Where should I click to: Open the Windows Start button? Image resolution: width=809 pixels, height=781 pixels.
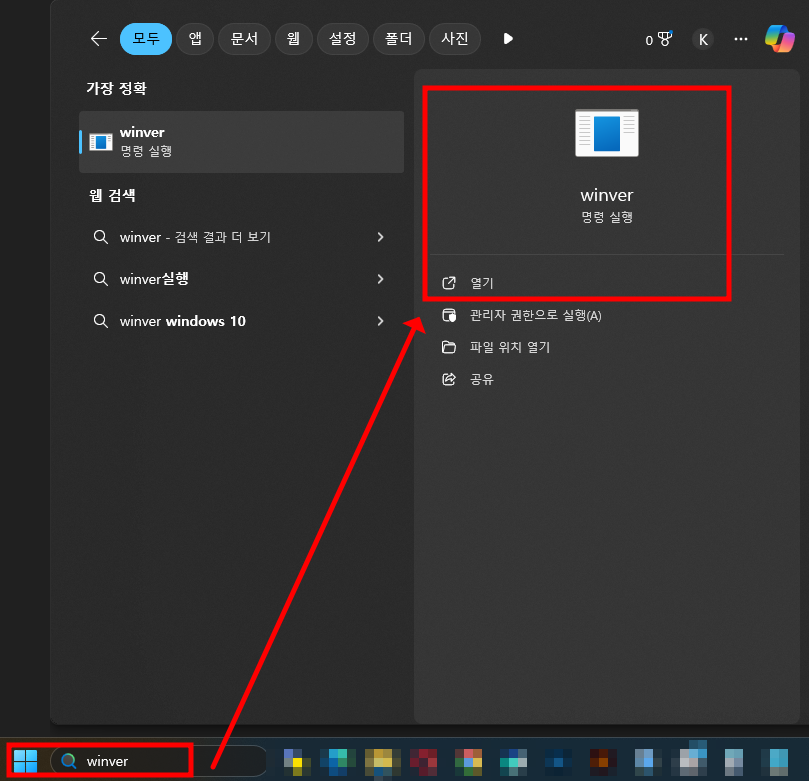pyautogui.click(x=25, y=761)
